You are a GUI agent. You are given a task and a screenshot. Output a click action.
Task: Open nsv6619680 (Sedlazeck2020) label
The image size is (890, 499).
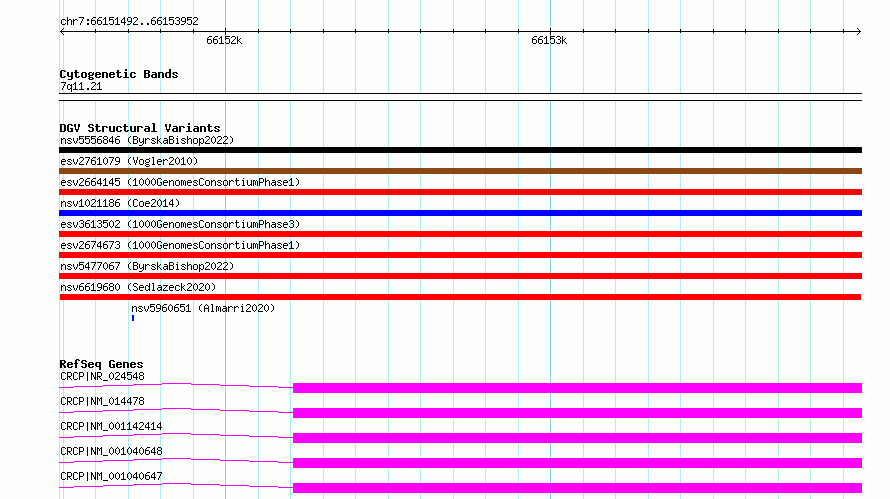[x=138, y=287]
